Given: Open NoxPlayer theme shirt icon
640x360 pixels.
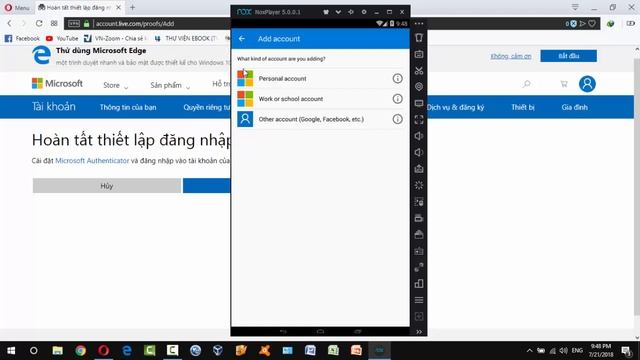Looking at the screenshot, I should [x=326, y=12].
